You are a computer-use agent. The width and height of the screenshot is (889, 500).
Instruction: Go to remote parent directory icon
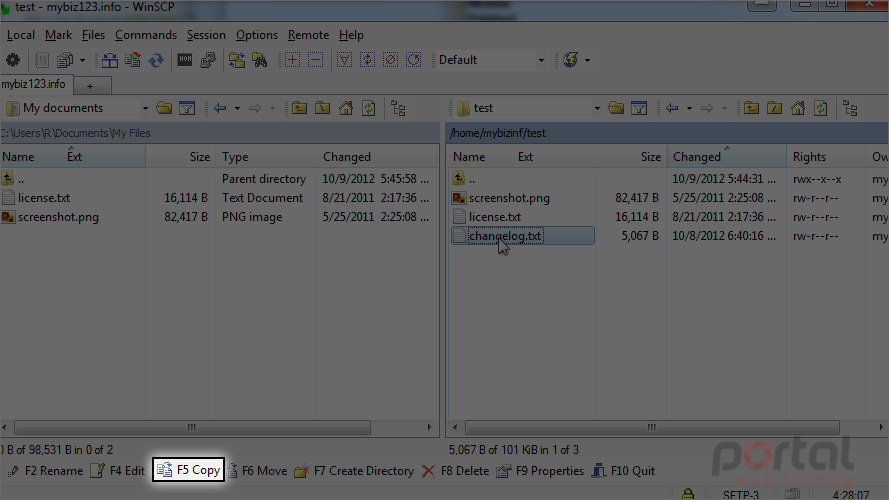[751, 108]
